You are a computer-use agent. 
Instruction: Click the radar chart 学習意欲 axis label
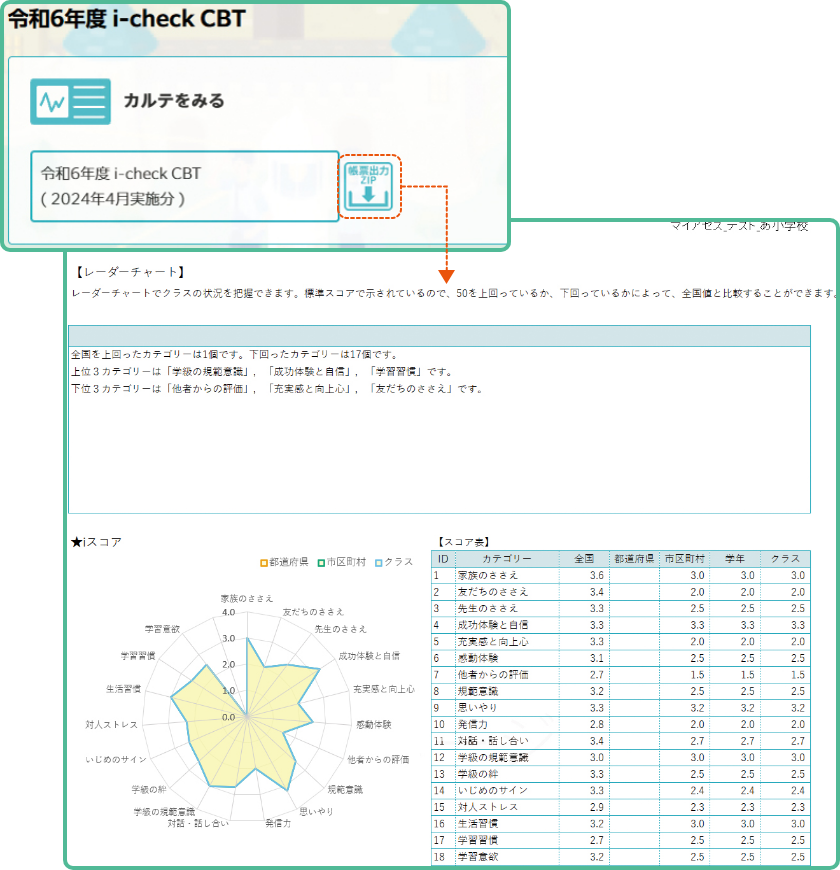pos(162,629)
